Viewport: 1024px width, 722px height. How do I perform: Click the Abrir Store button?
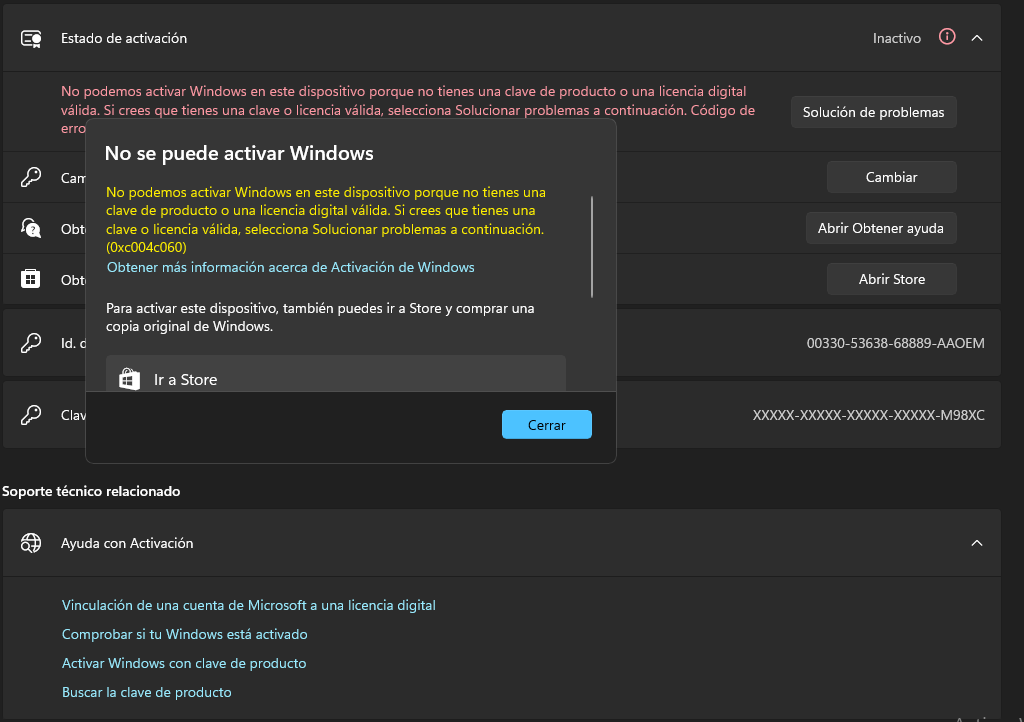click(x=891, y=279)
